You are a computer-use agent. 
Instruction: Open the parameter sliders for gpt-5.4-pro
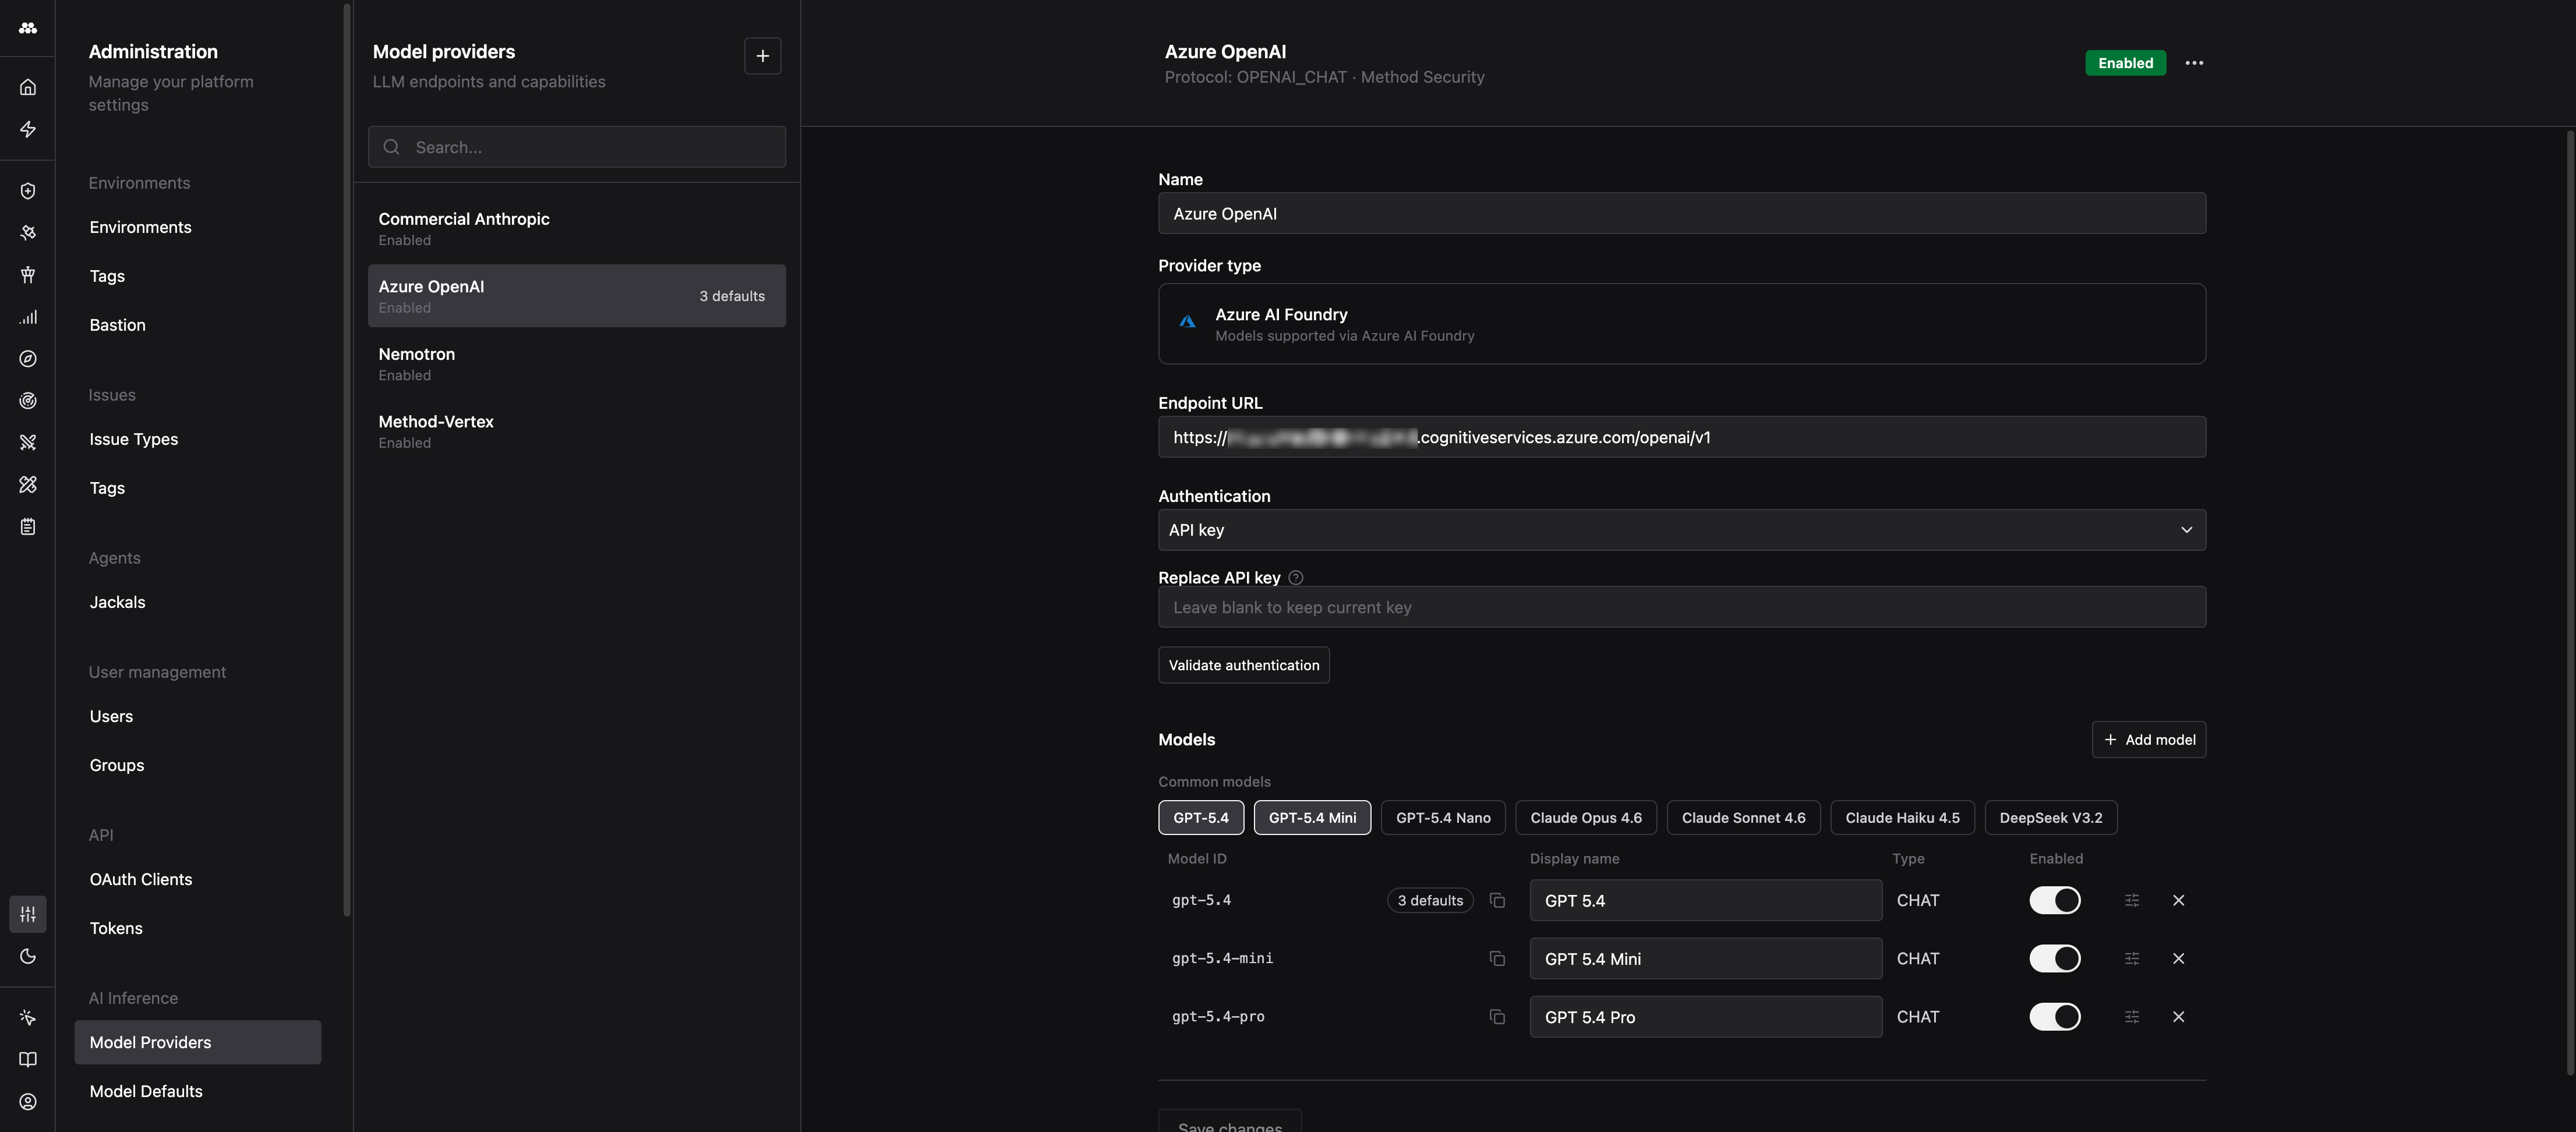(2131, 1016)
